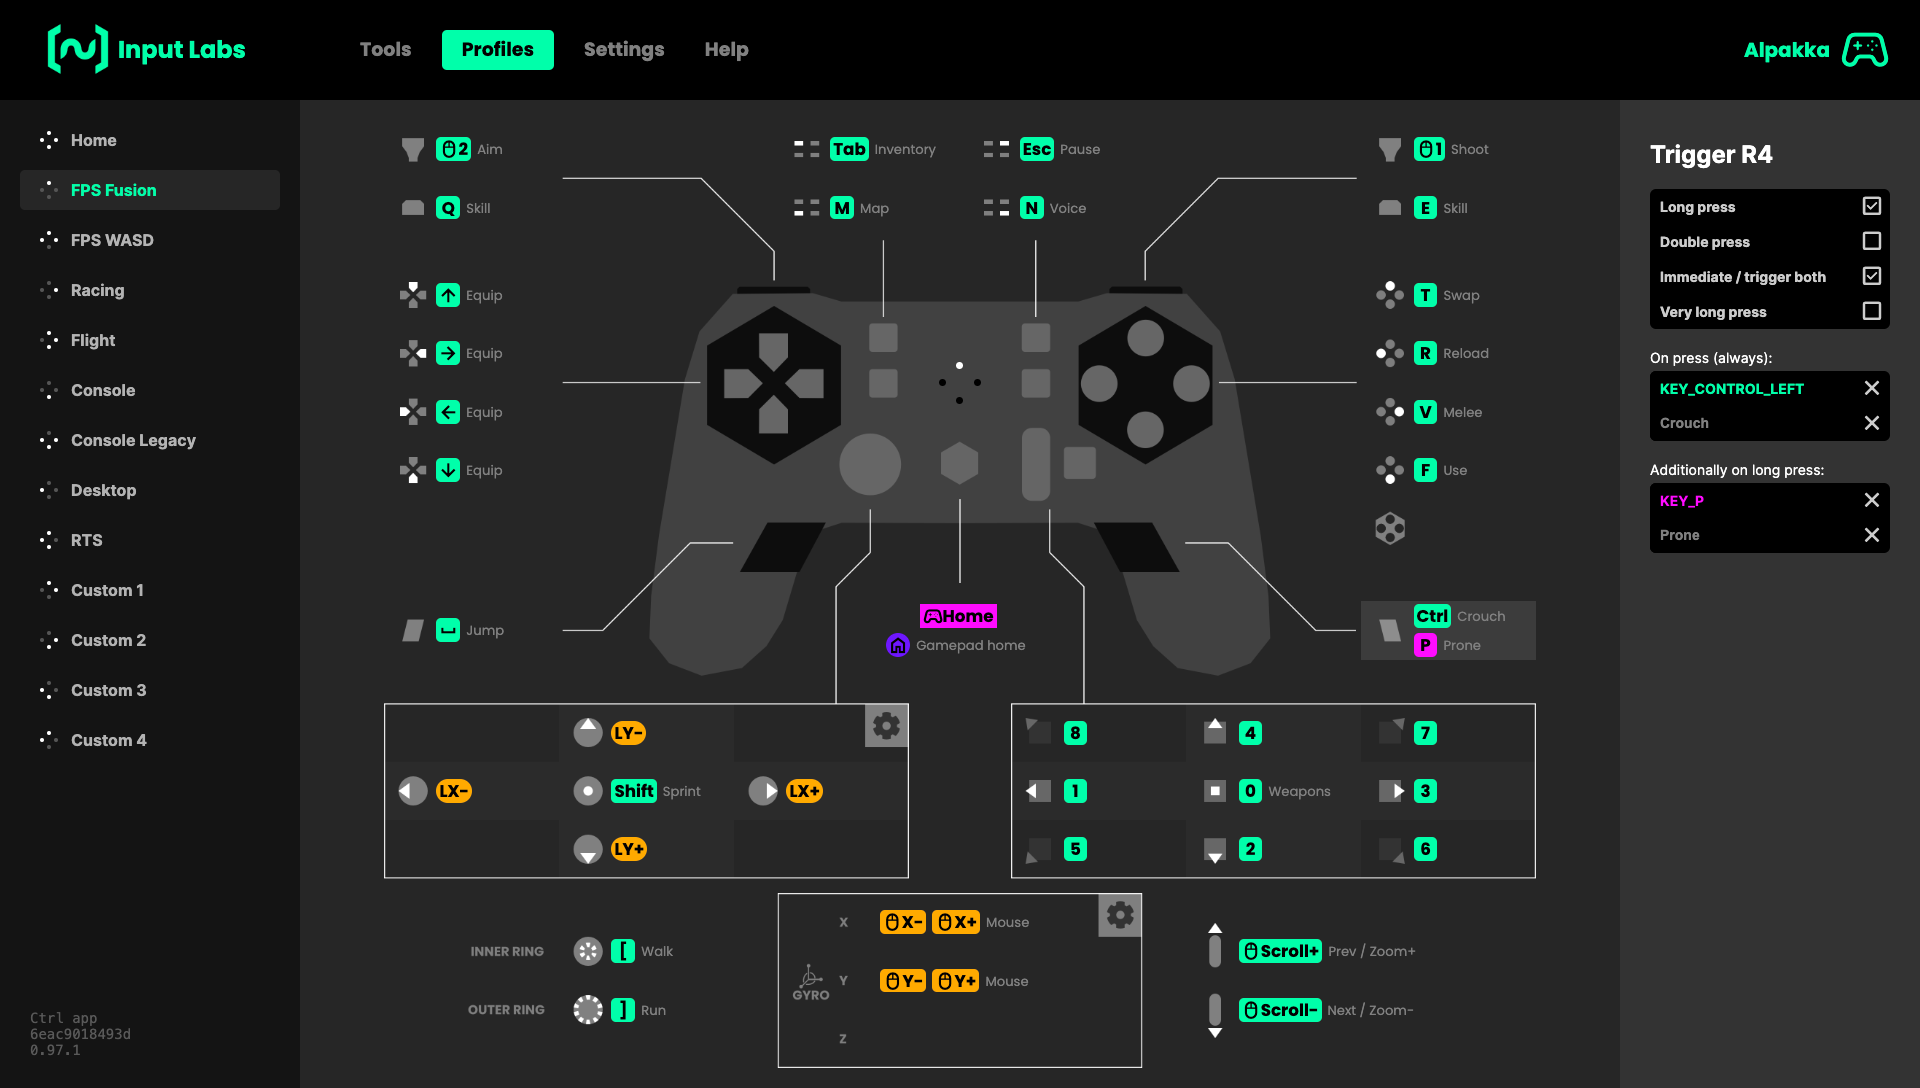Open left thumbstick settings gear
Image resolution: width=1920 pixels, height=1088 pixels.
[x=886, y=726]
